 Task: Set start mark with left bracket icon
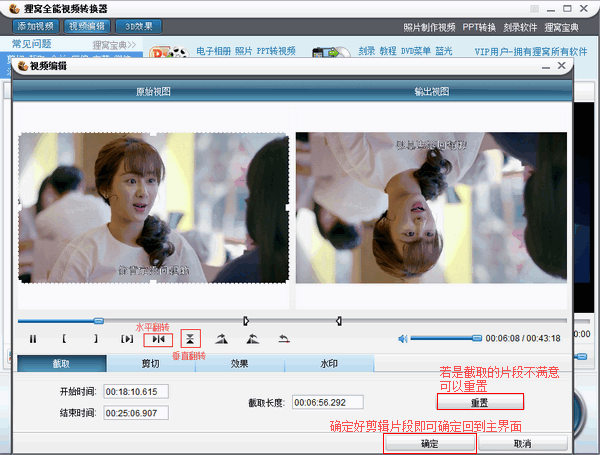(x=64, y=339)
